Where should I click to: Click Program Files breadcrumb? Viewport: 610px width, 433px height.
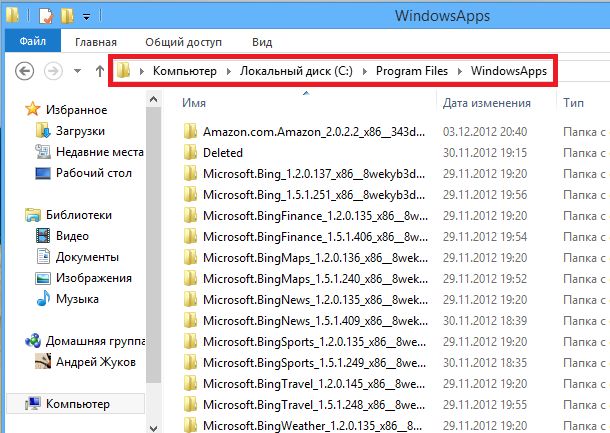(412, 71)
